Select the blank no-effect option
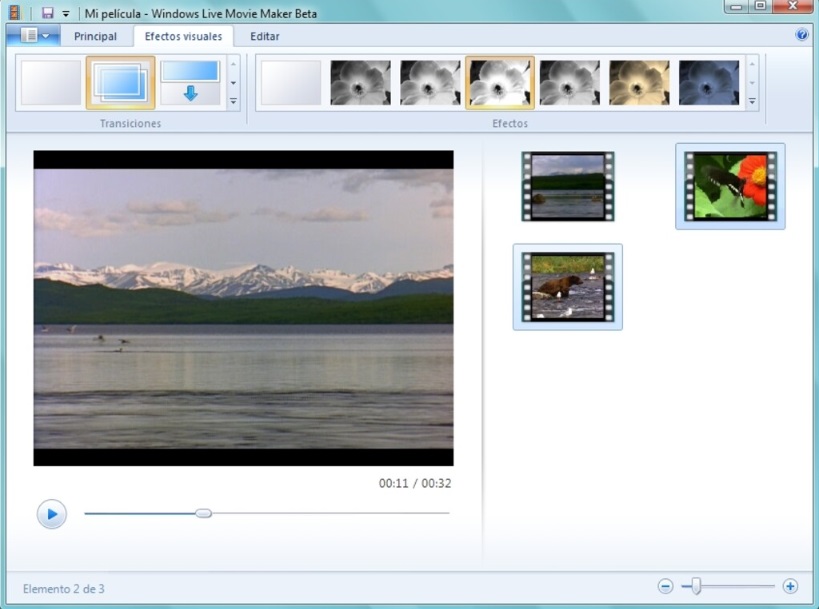 [291, 83]
